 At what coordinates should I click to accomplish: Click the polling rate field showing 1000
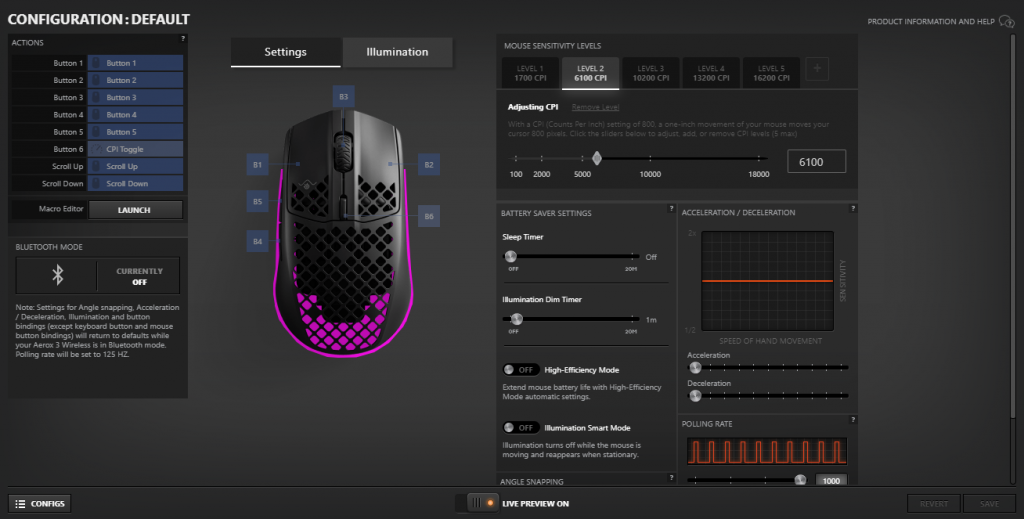[831, 480]
